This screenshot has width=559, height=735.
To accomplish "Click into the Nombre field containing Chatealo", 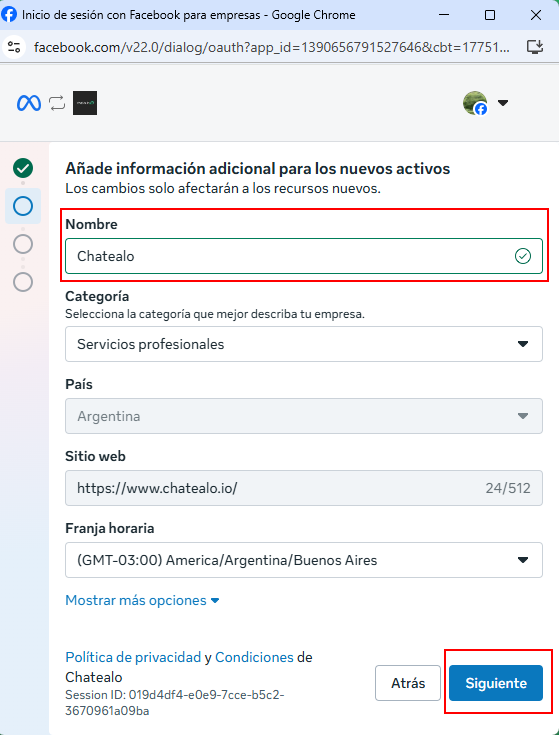I will (x=304, y=256).
